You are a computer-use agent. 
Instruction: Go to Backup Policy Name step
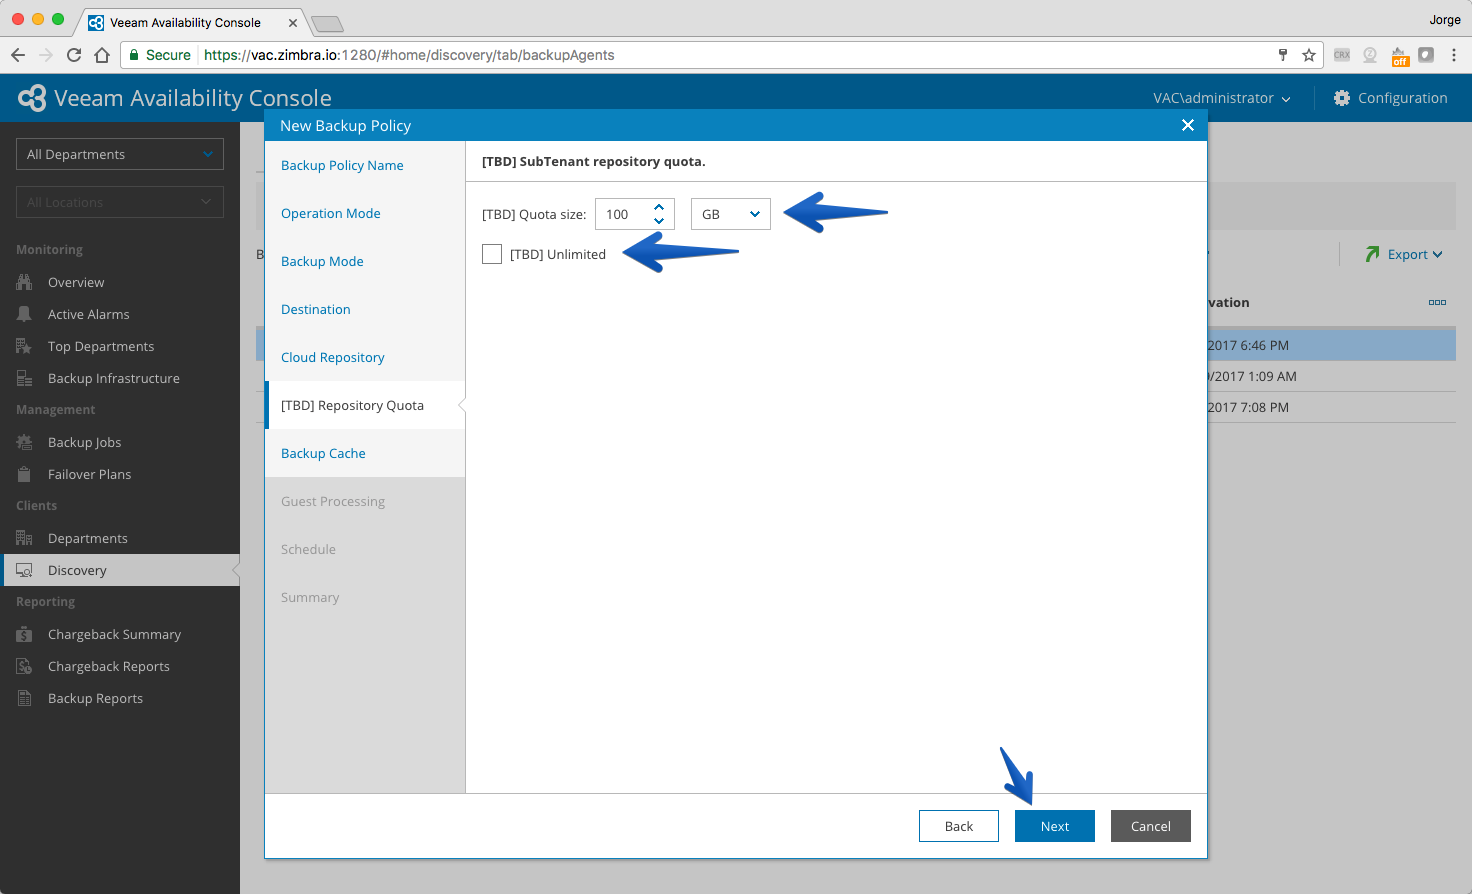click(342, 165)
